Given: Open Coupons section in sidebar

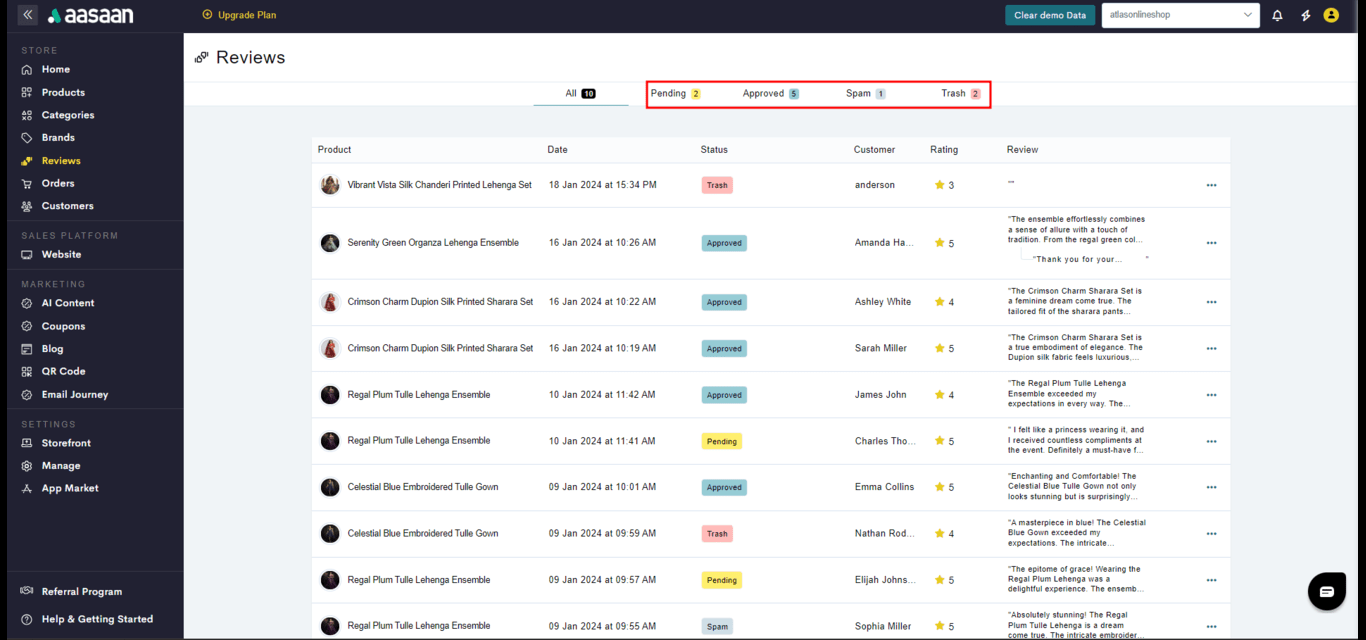Looking at the screenshot, I should pyautogui.click(x=63, y=326).
